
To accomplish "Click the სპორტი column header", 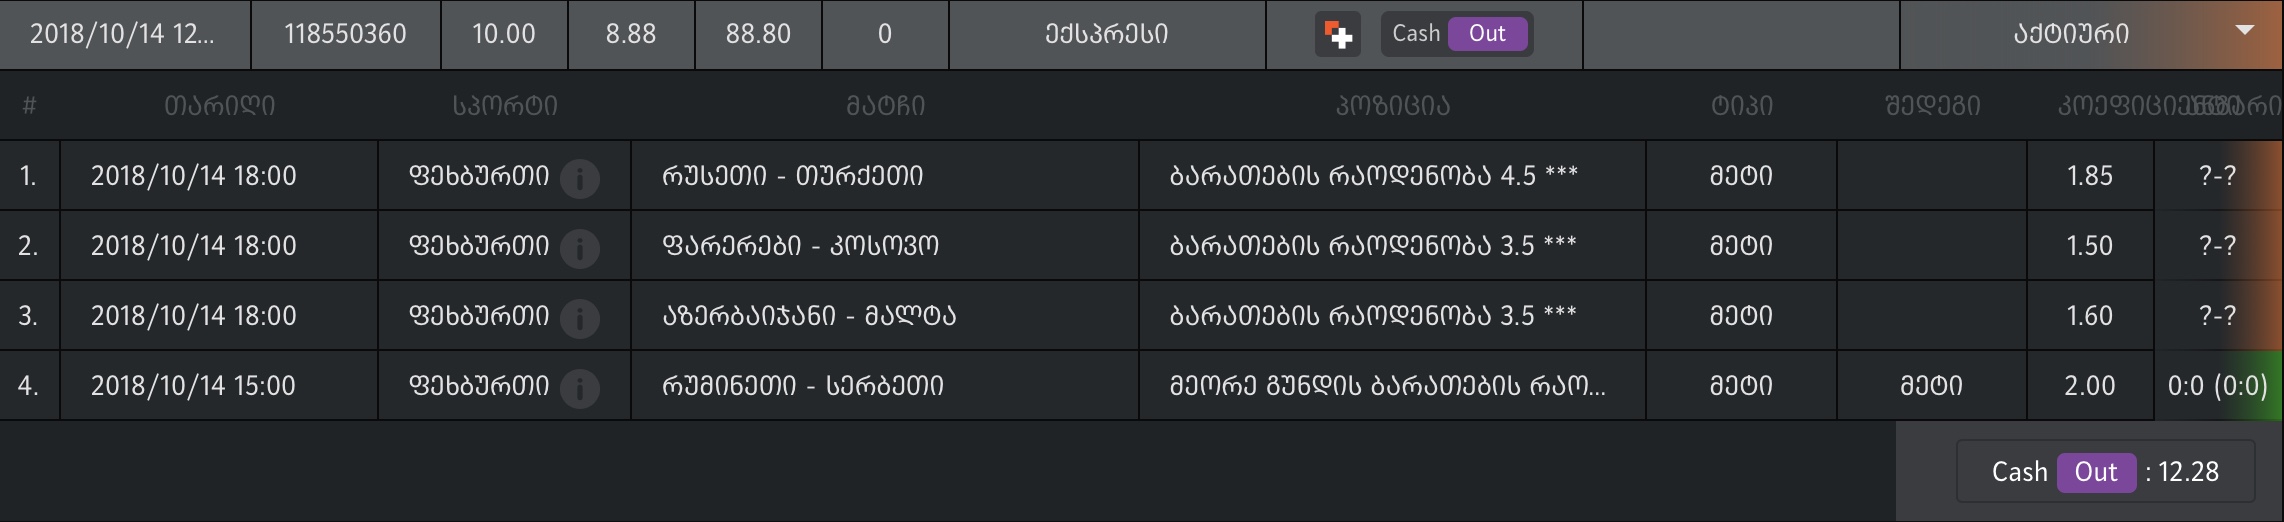I will (x=505, y=106).
